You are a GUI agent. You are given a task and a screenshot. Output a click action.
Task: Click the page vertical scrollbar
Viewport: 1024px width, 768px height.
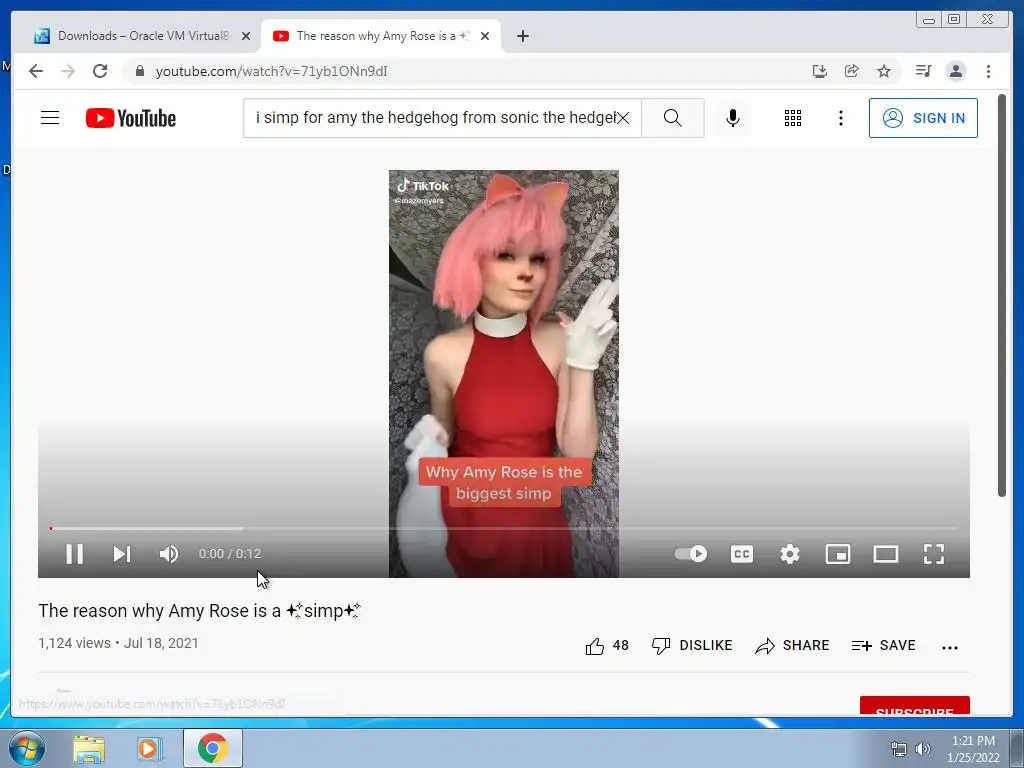tap(1002, 294)
